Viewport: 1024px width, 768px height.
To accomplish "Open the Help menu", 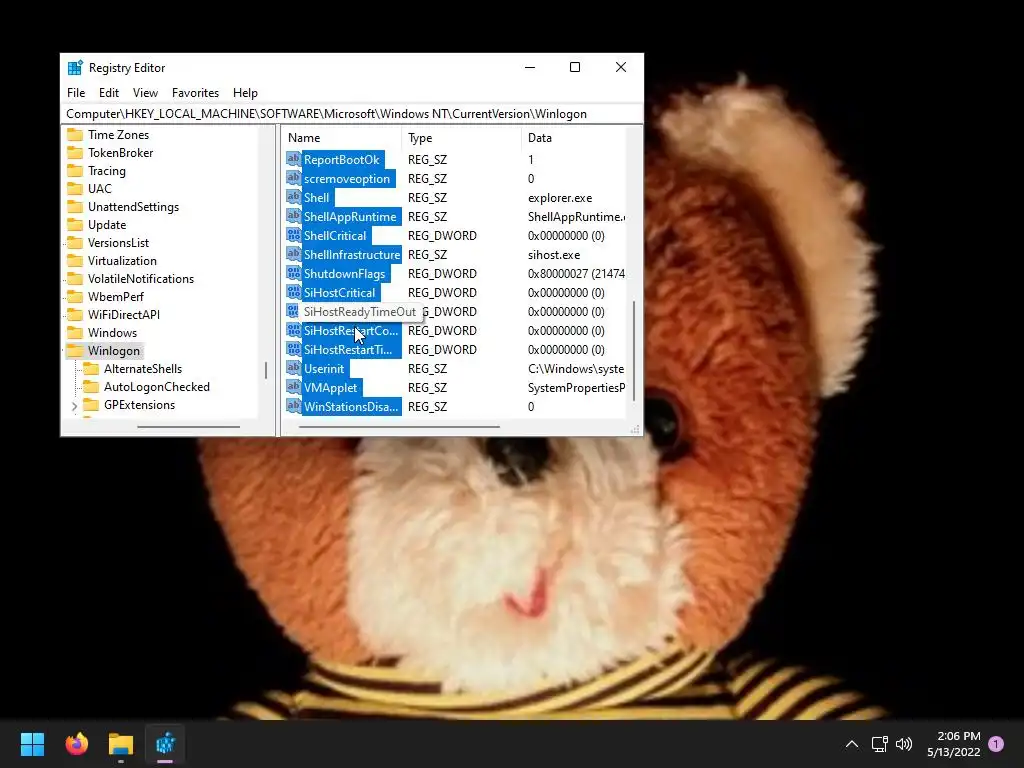I will (x=245, y=93).
